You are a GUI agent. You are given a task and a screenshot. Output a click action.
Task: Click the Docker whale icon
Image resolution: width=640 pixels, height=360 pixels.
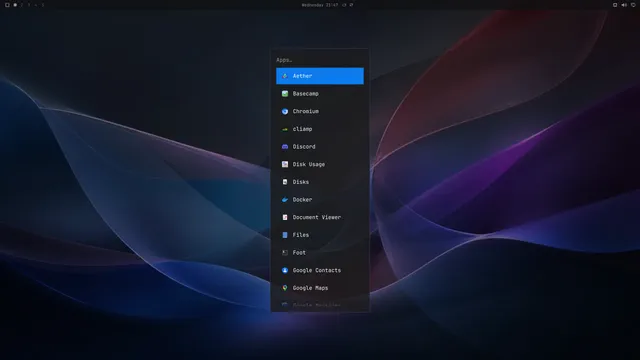285,200
